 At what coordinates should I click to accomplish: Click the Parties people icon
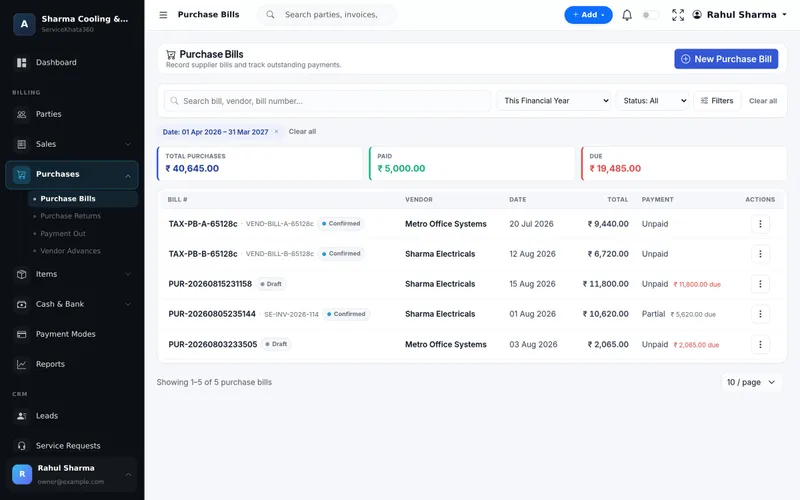[x=21, y=114]
